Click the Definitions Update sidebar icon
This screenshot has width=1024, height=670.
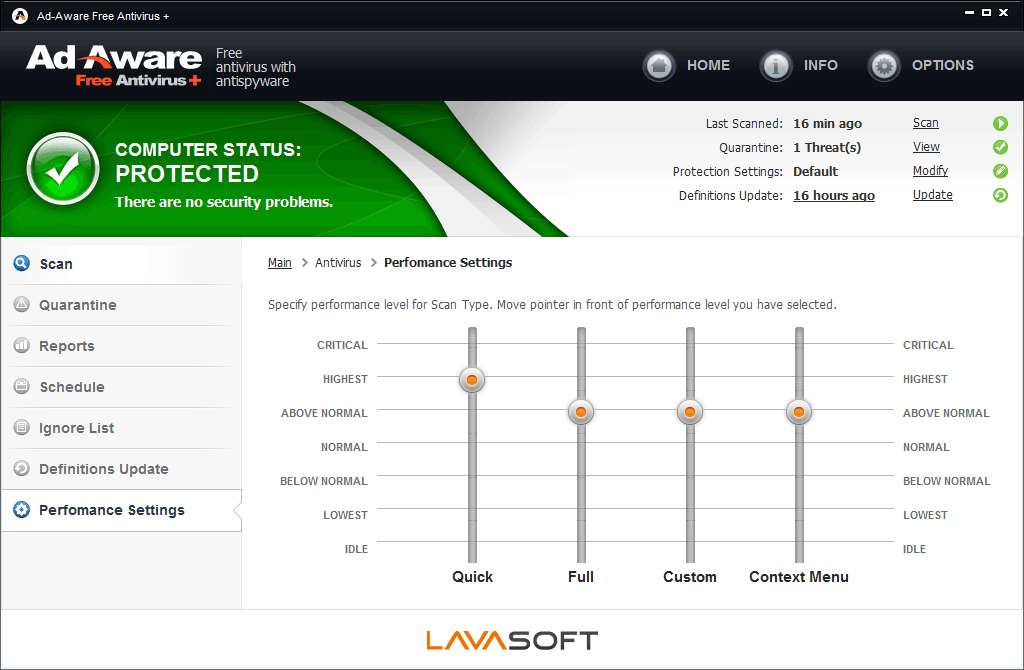22,469
